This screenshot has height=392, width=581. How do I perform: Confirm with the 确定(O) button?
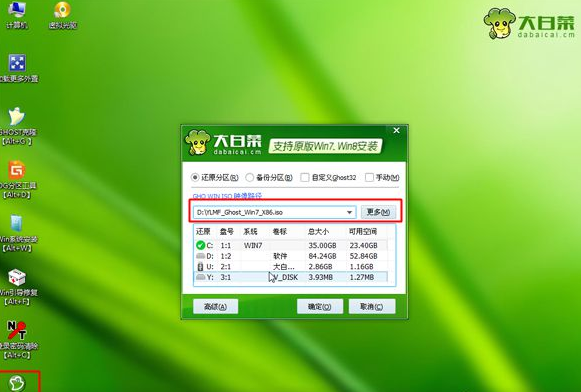320,307
